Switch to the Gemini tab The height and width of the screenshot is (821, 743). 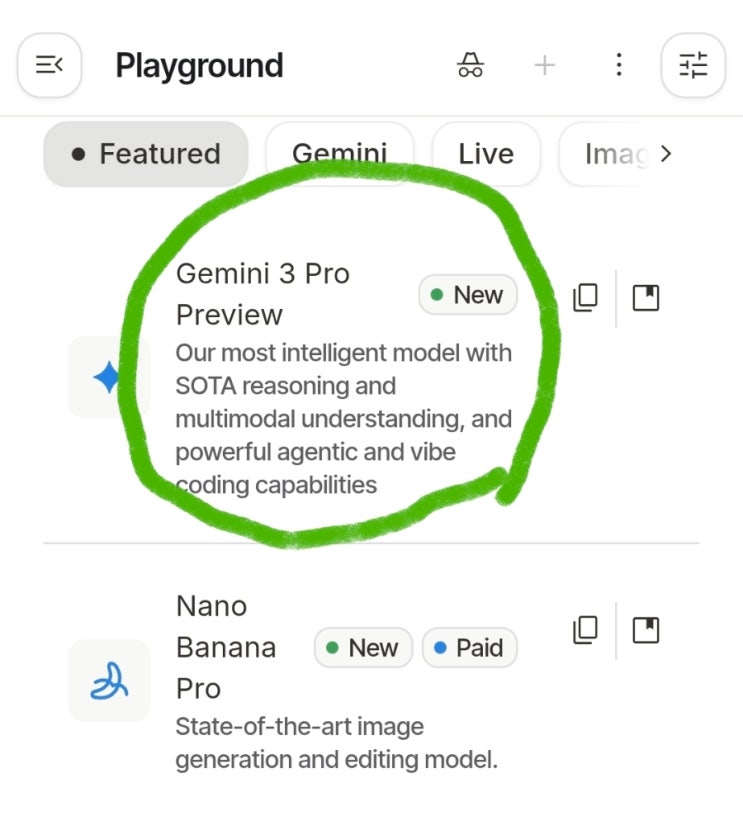[x=339, y=154]
